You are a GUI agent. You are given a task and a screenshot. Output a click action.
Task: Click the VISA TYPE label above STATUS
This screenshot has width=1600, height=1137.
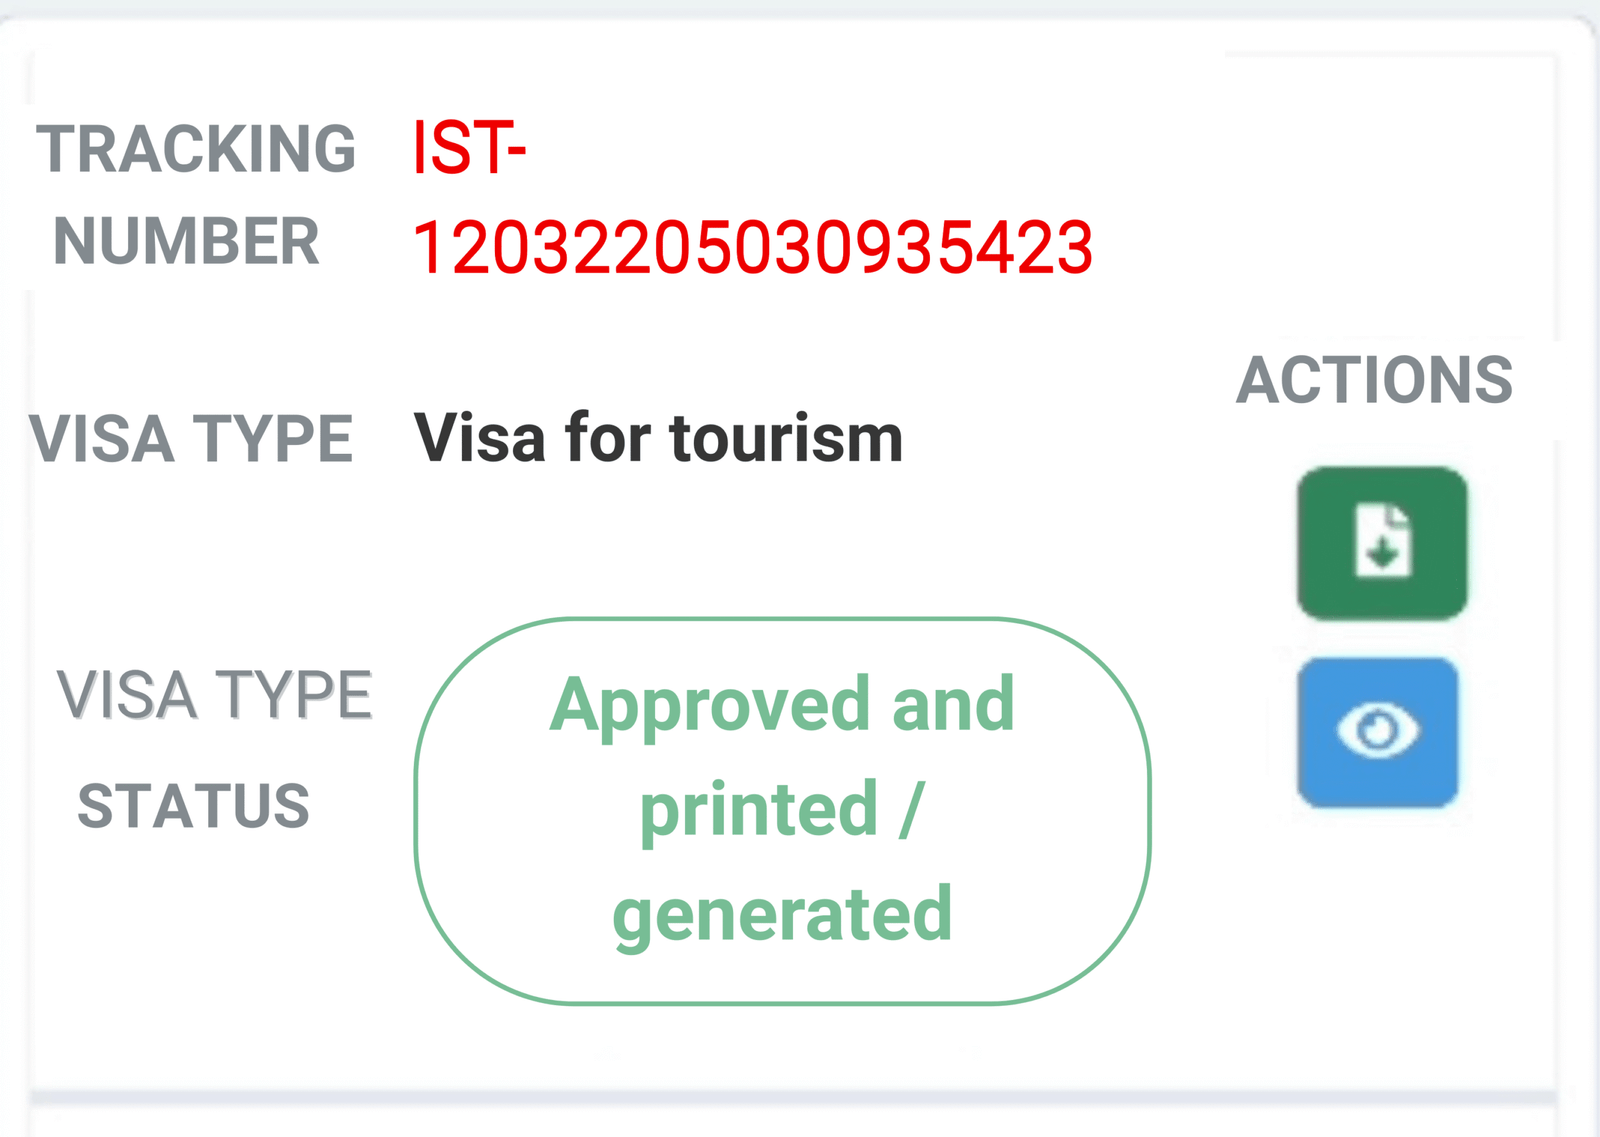(214, 695)
